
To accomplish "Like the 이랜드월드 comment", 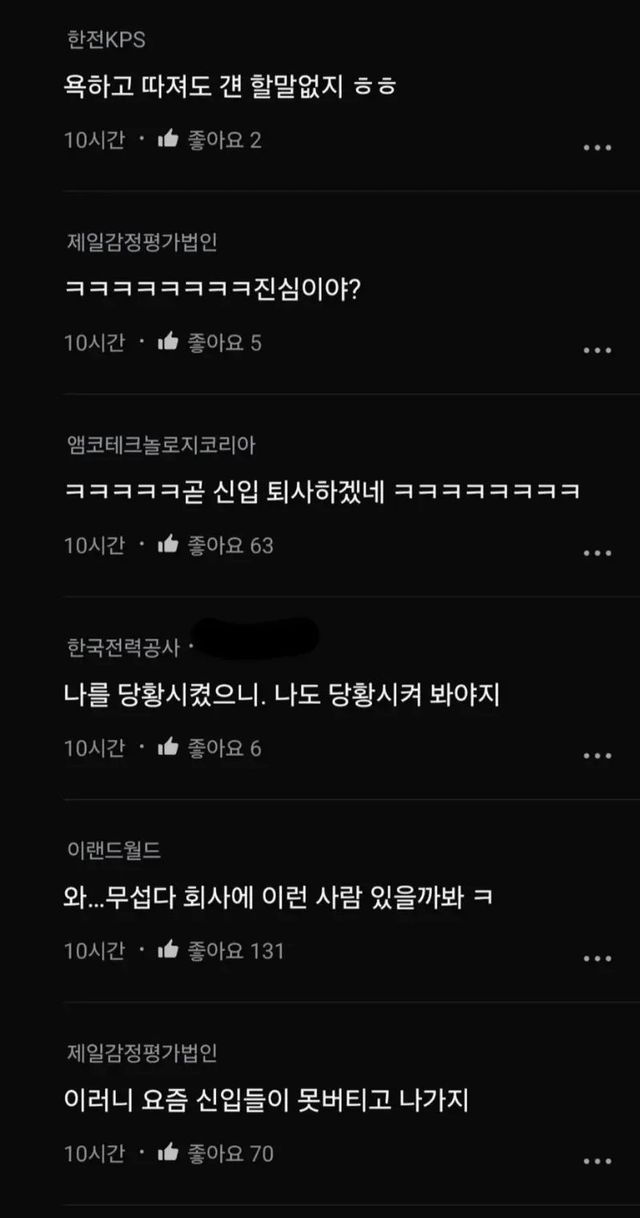I will tap(168, 950).
